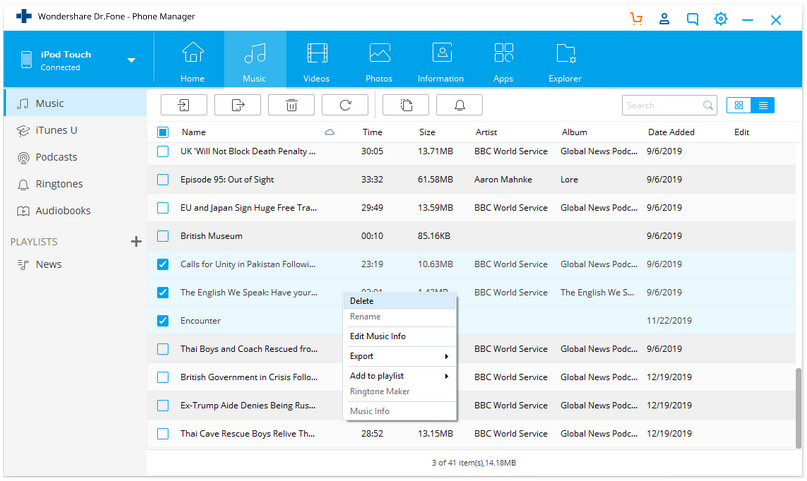Check the Episode 95: Out of Sight row
The width and height of the screenshot is (807, 481).
coord(163,180)
